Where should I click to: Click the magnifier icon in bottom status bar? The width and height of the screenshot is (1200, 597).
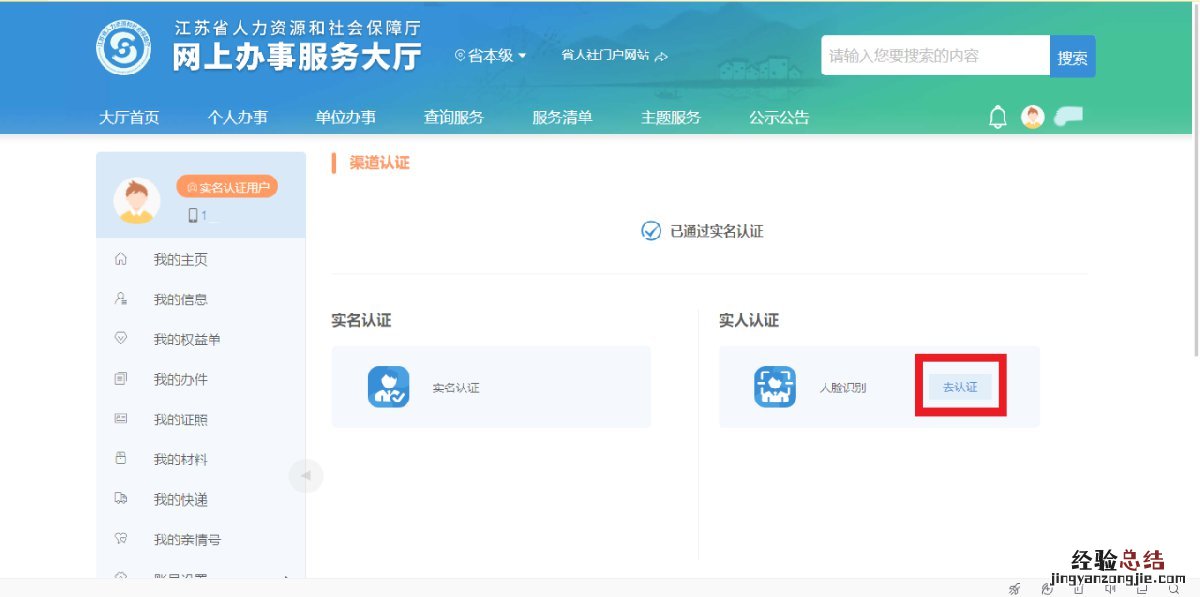coord(1173,588)
